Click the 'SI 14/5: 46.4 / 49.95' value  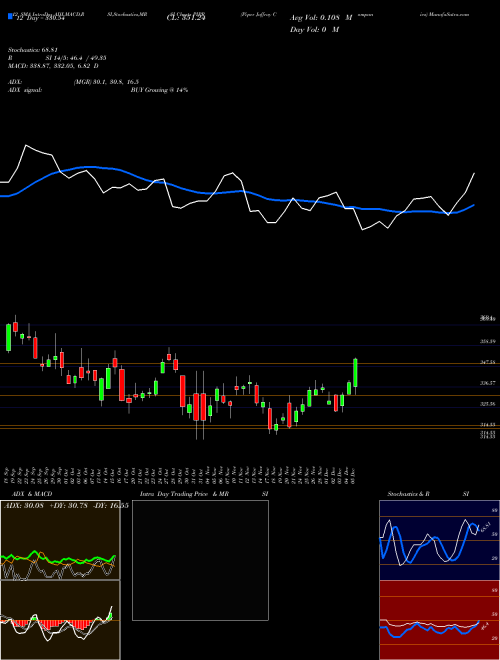76,58
